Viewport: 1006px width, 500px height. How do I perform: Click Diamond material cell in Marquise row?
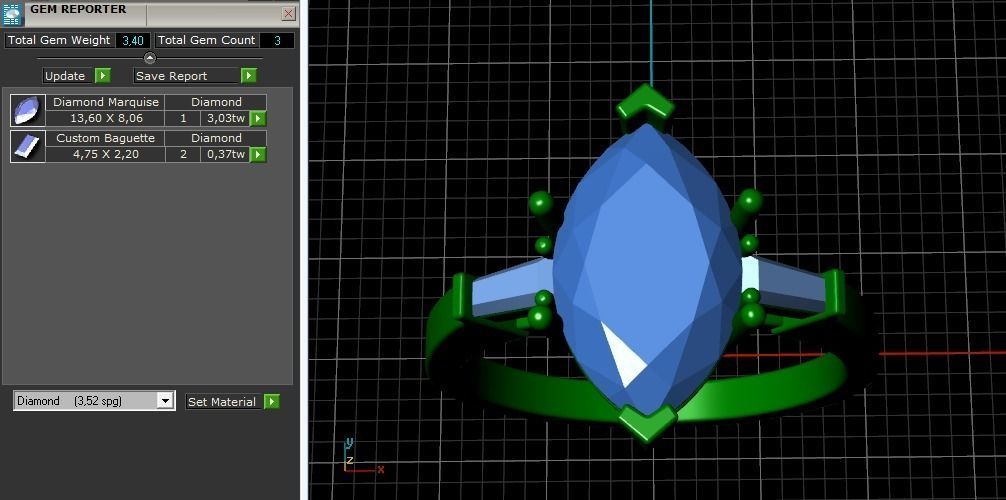pyautogui.click(x=216, y=102)
